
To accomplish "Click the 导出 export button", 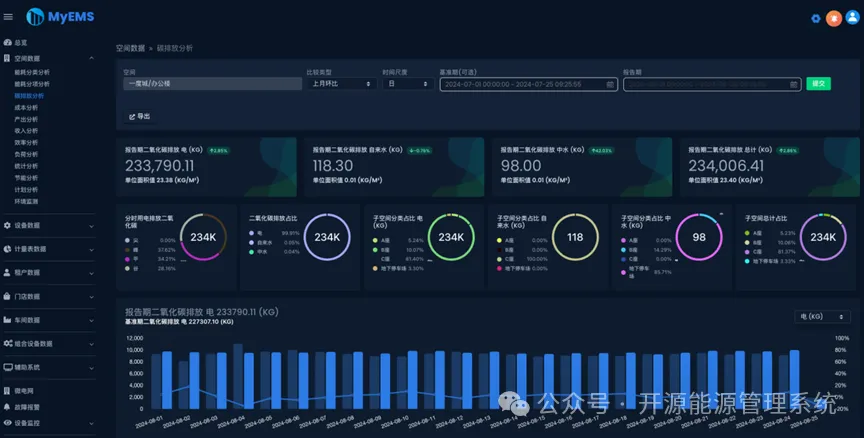I will click(140, 117).
